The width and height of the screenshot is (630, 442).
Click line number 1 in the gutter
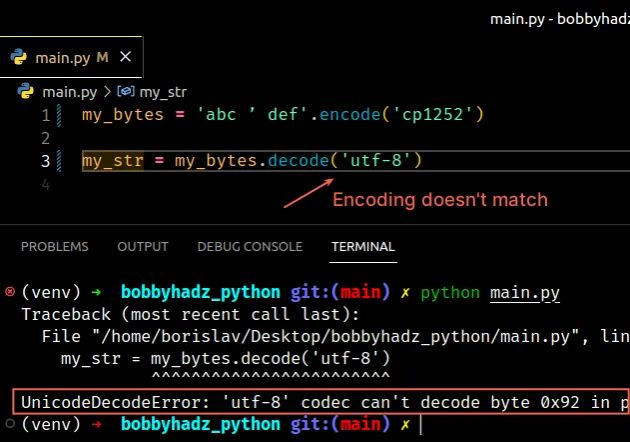[x=45, y=115]
